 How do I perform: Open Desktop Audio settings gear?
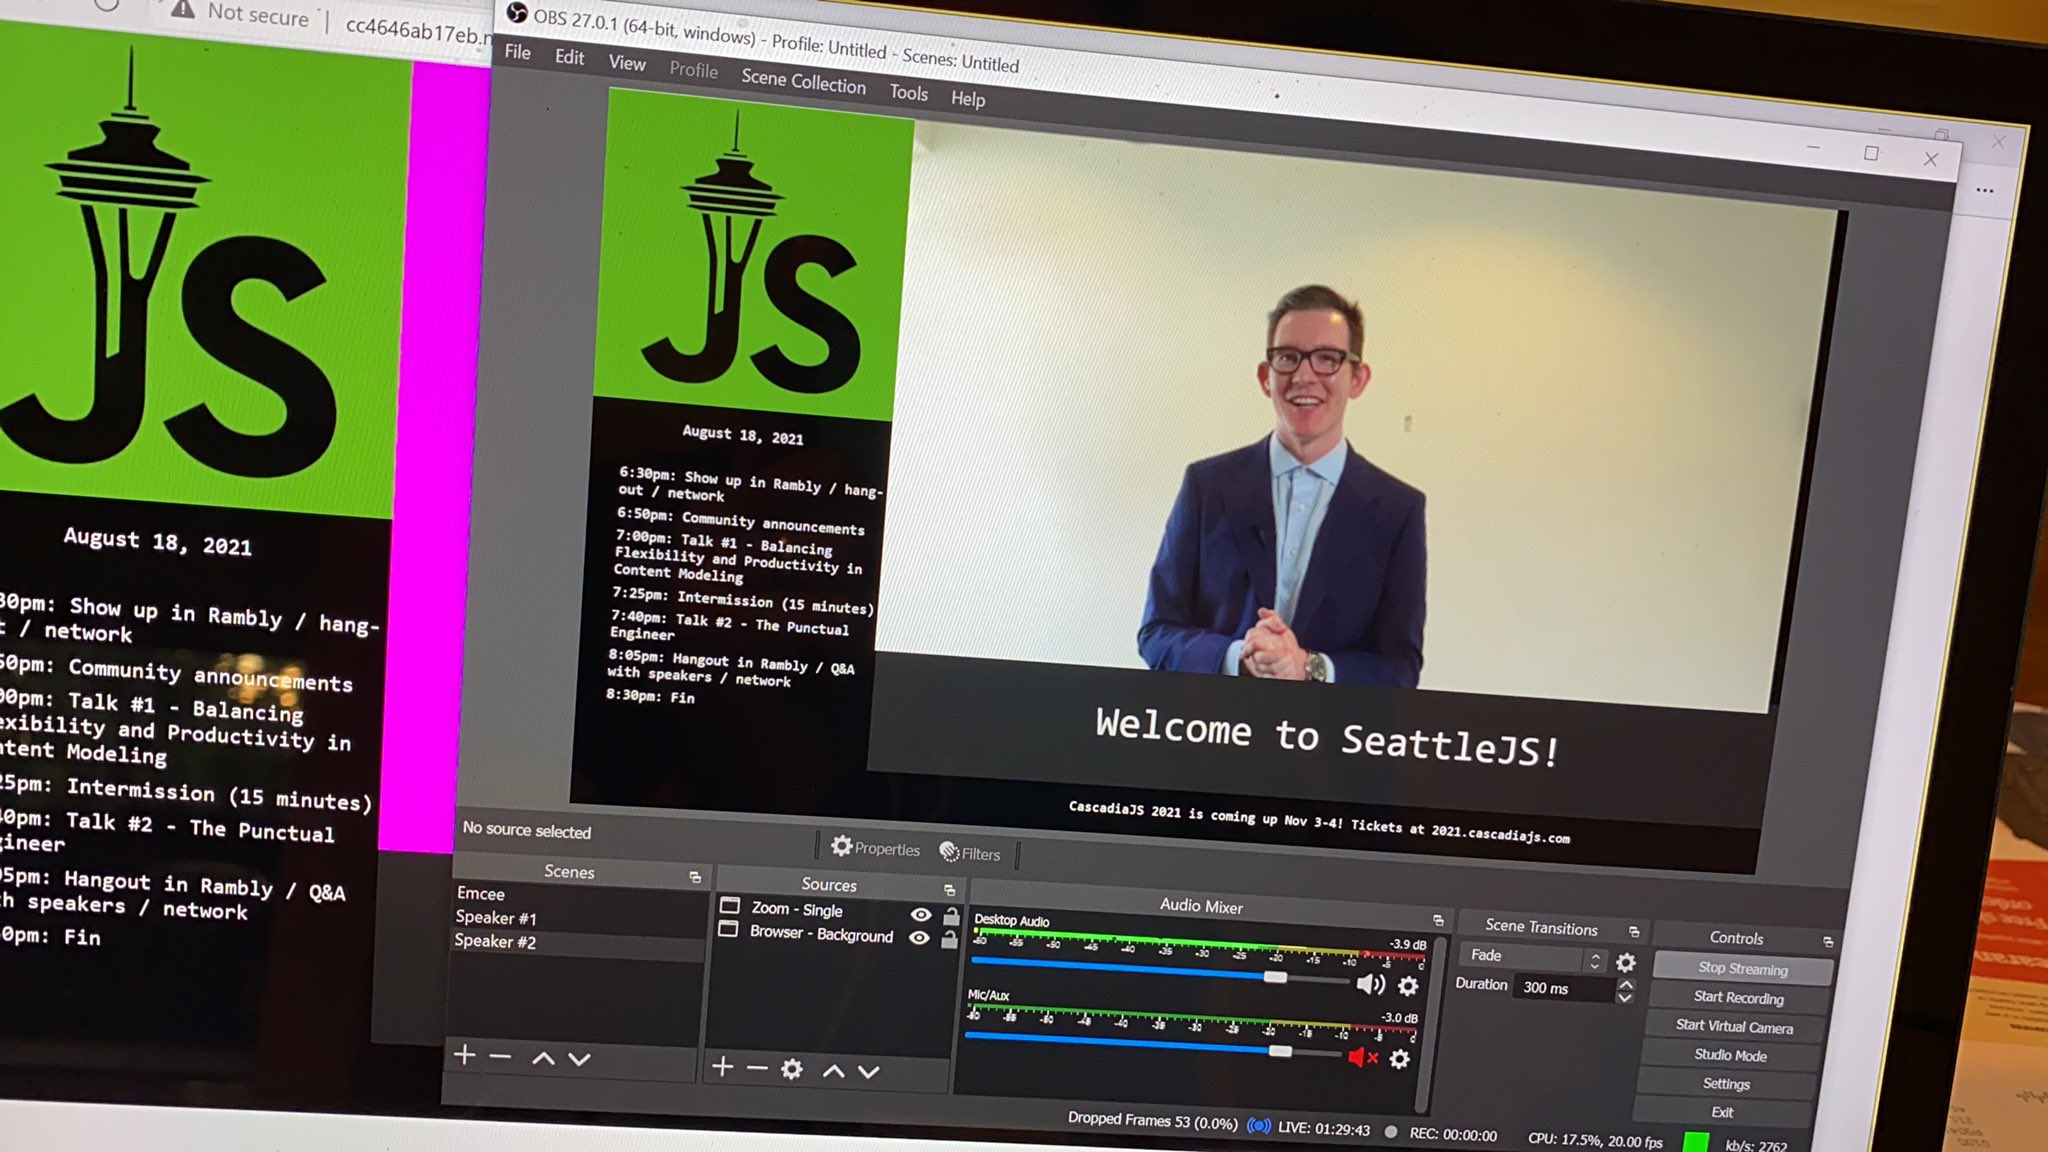click(1408, 986)
